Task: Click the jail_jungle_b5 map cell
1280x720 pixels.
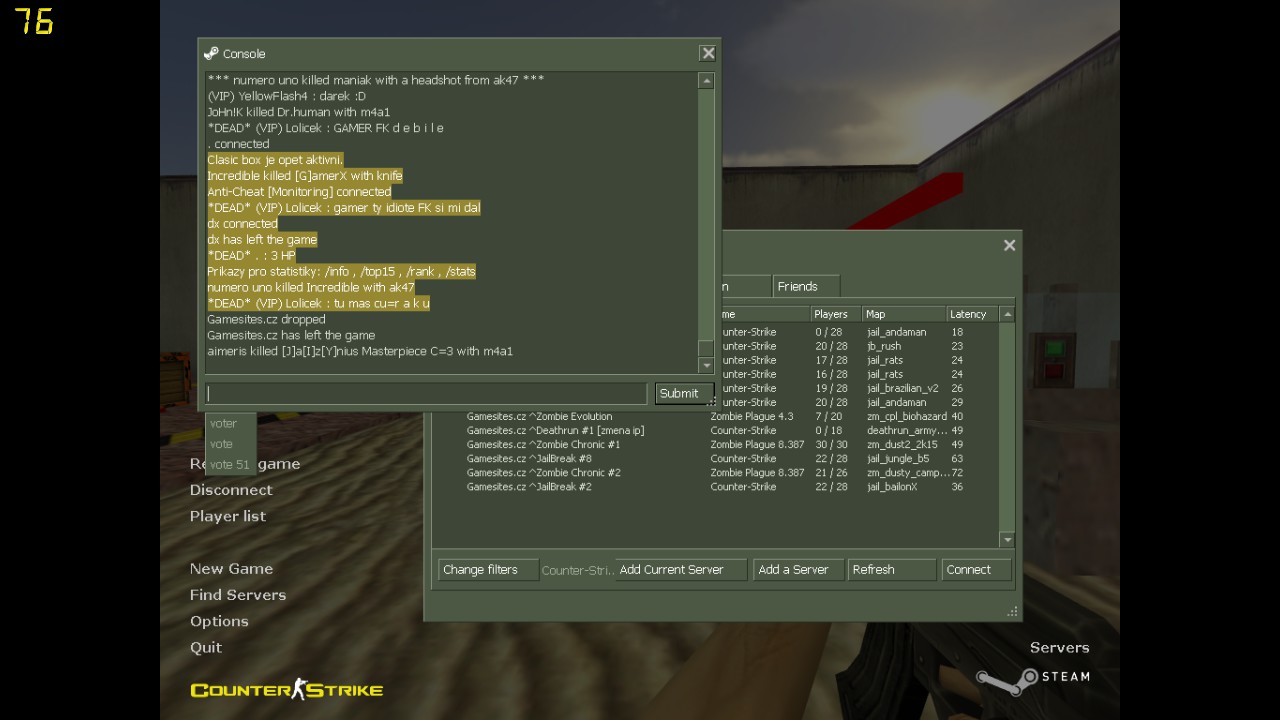Action: (x=898, y=459)
